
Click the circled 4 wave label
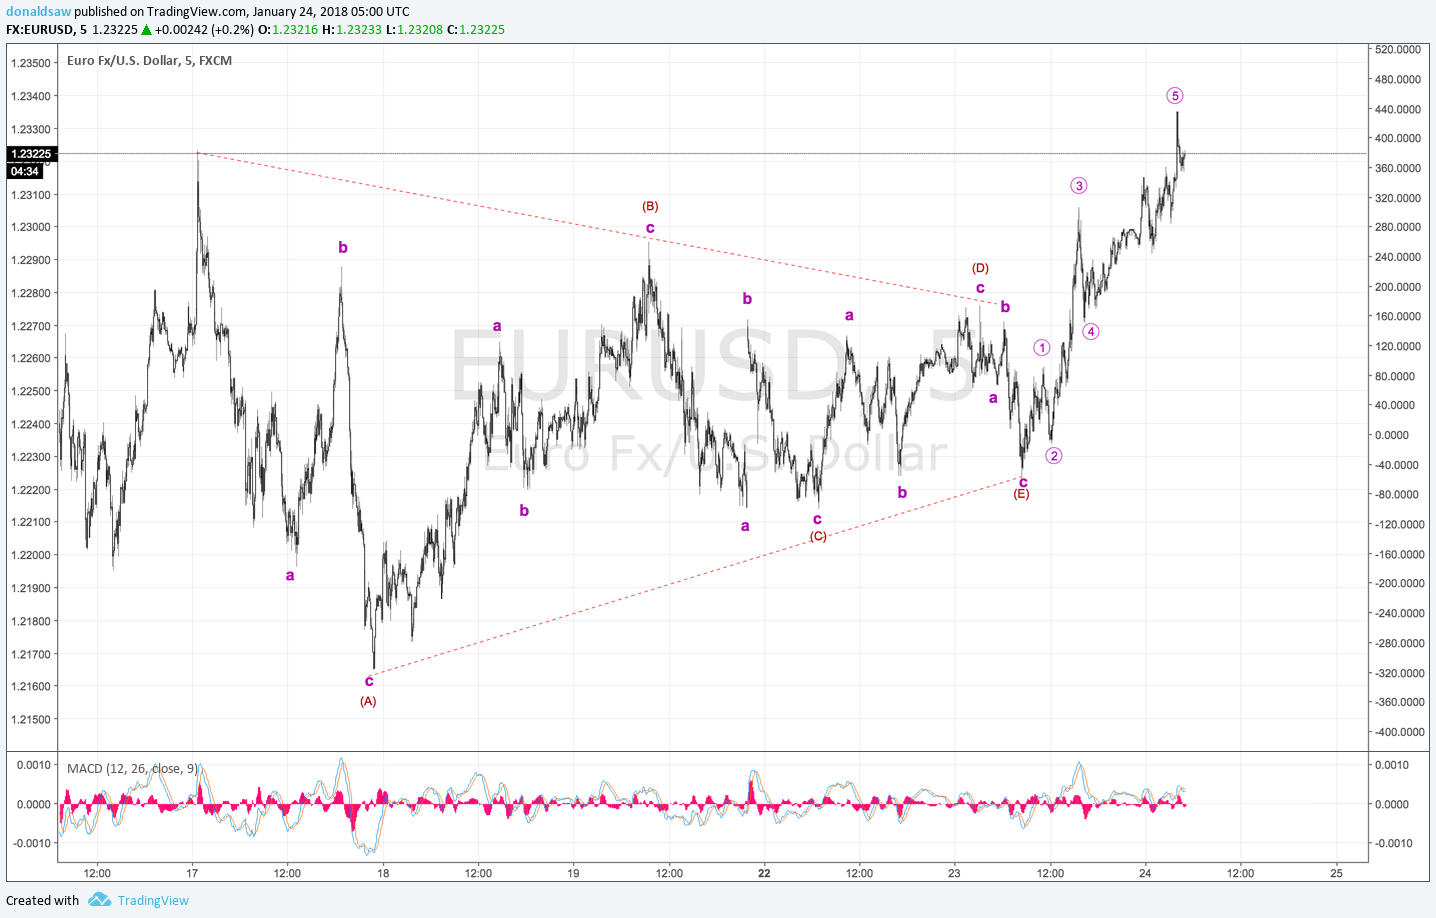(x=1091, y=332)
